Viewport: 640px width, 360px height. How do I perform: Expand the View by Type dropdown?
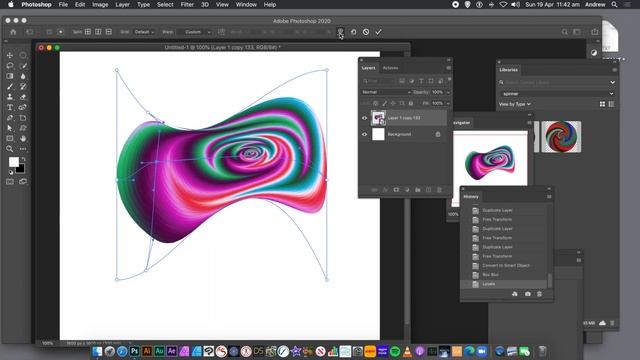click(x=515, y=104)
